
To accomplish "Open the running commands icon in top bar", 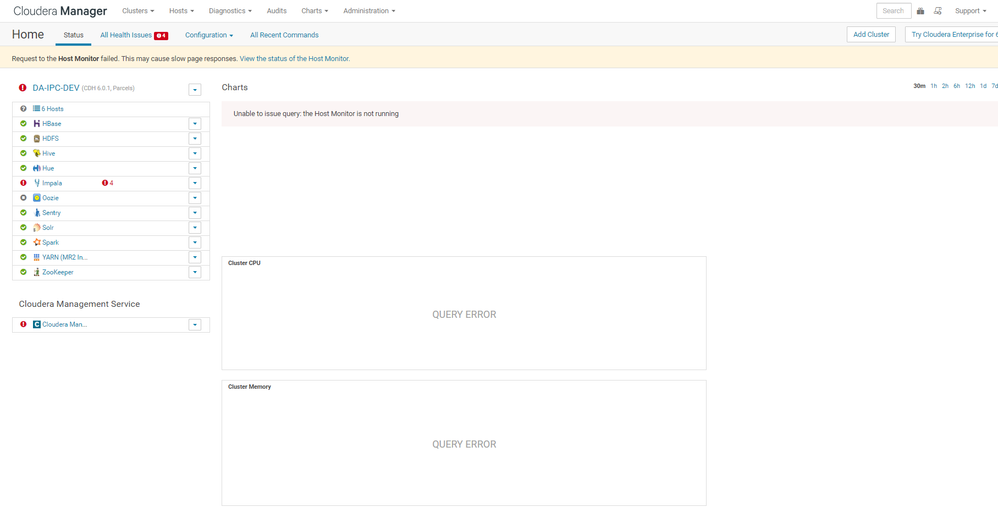I will click(x=938, y=11).
